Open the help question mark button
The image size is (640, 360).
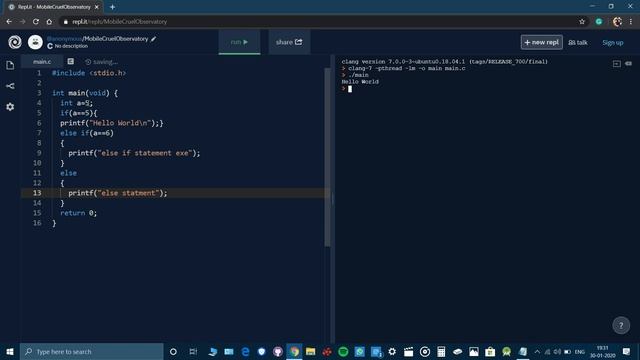(621, 325)
